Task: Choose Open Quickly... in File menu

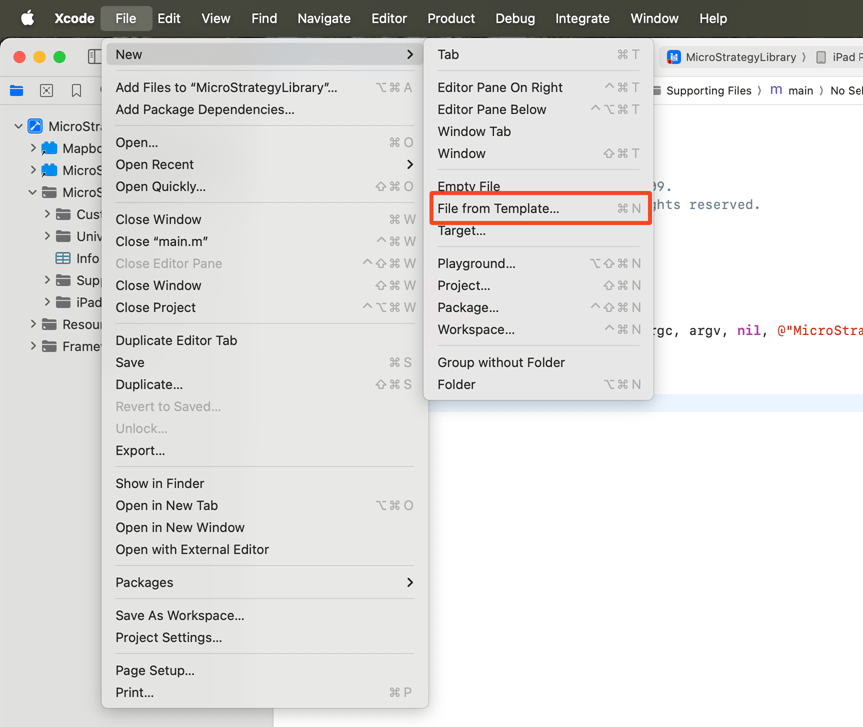Action: pos(264,187)
